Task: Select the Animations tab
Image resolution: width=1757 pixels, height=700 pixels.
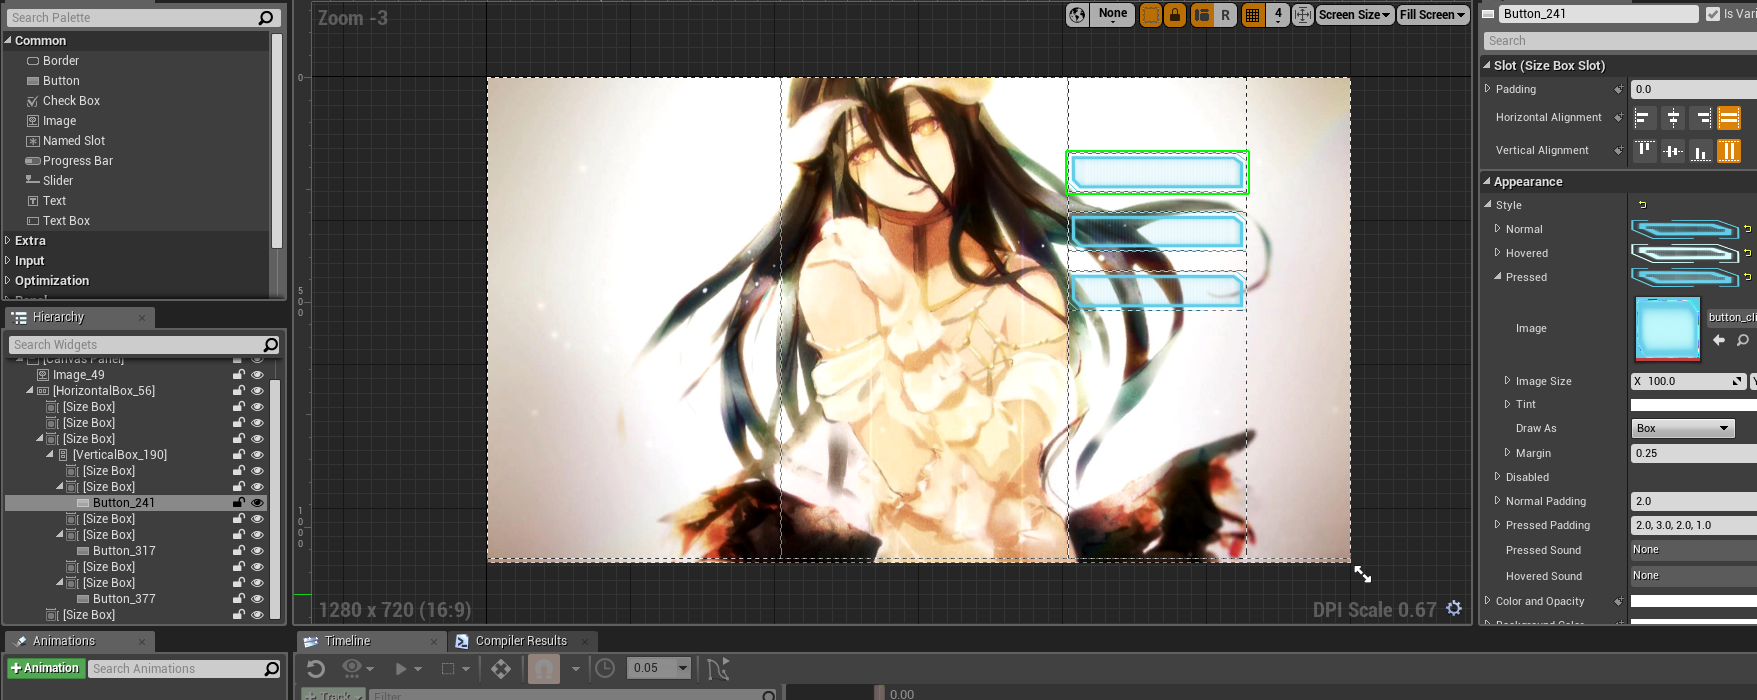Action: pyautogui.click(x=64, y=641)
